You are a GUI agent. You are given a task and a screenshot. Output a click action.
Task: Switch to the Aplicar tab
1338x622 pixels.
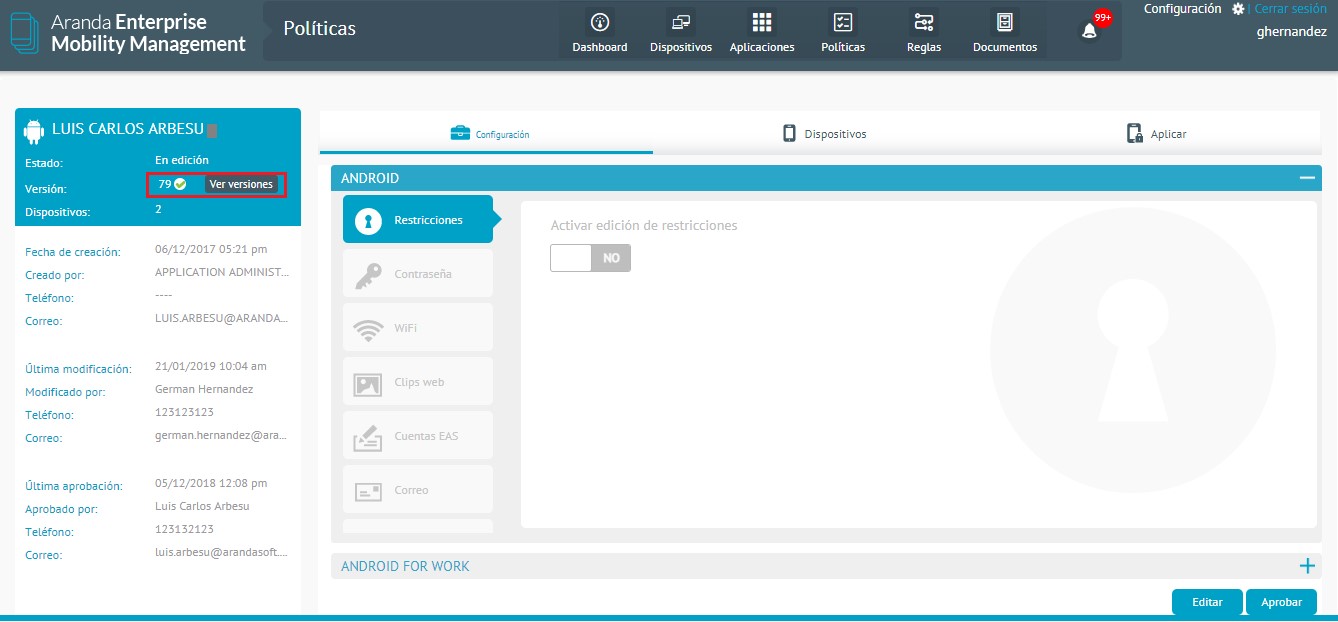(x=1156, y=134)
